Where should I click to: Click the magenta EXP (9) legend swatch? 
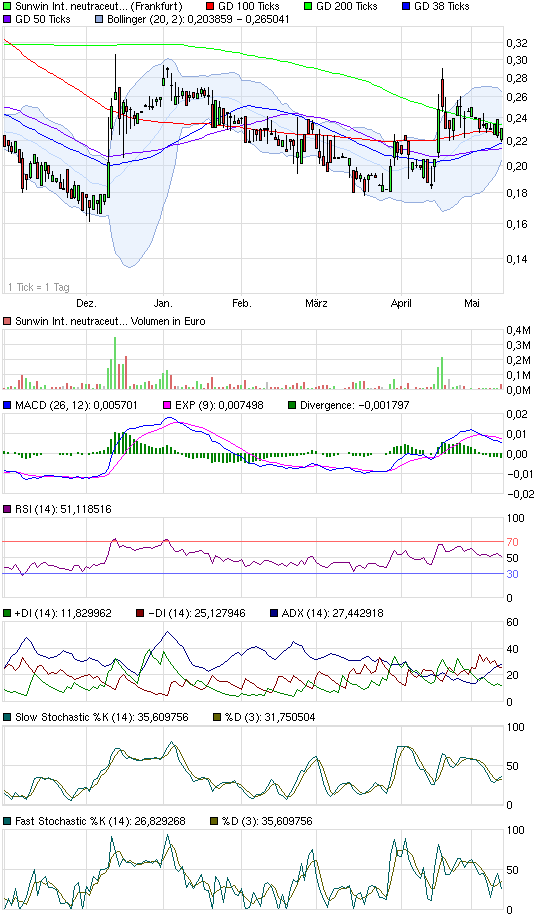tap(167, 405)
